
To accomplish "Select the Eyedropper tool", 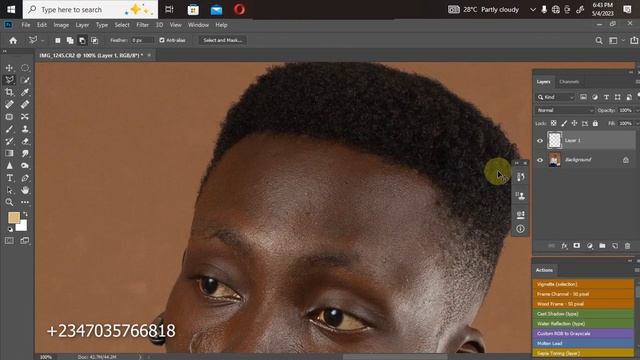I will (x=25, y=92).
